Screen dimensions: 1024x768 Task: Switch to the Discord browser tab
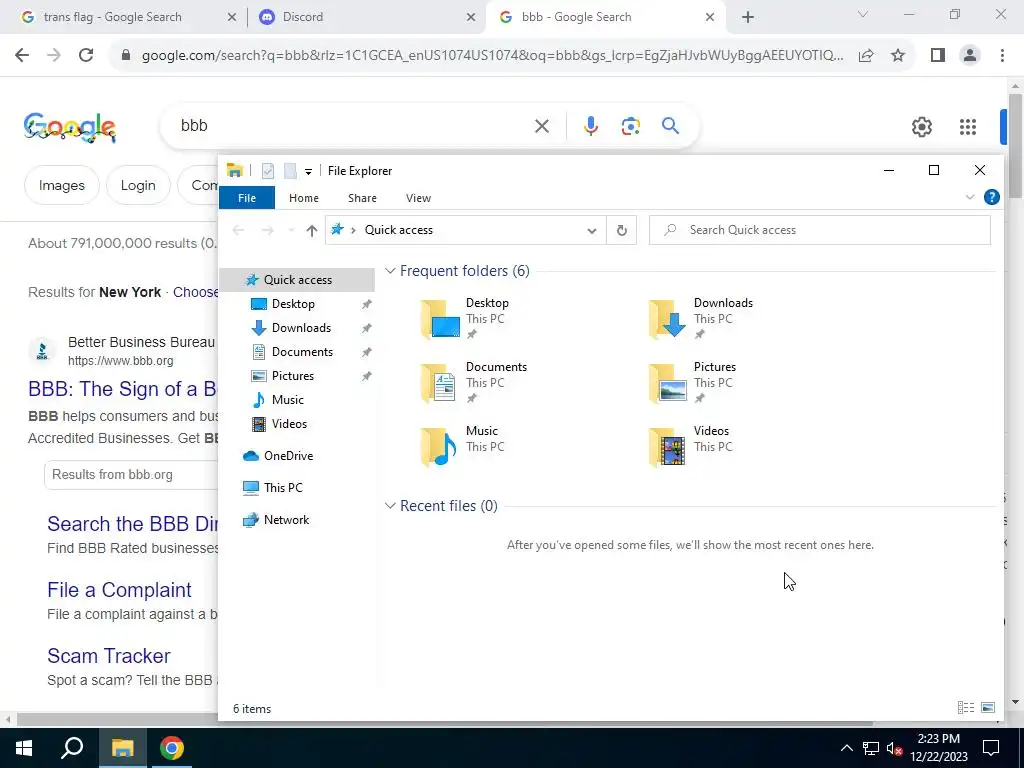click(366, 17)
